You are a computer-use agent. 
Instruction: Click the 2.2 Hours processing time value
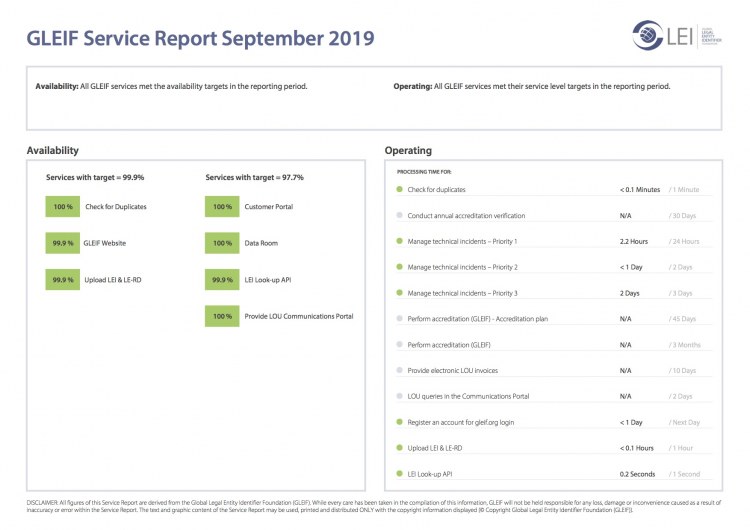click(x=633, y=241)
